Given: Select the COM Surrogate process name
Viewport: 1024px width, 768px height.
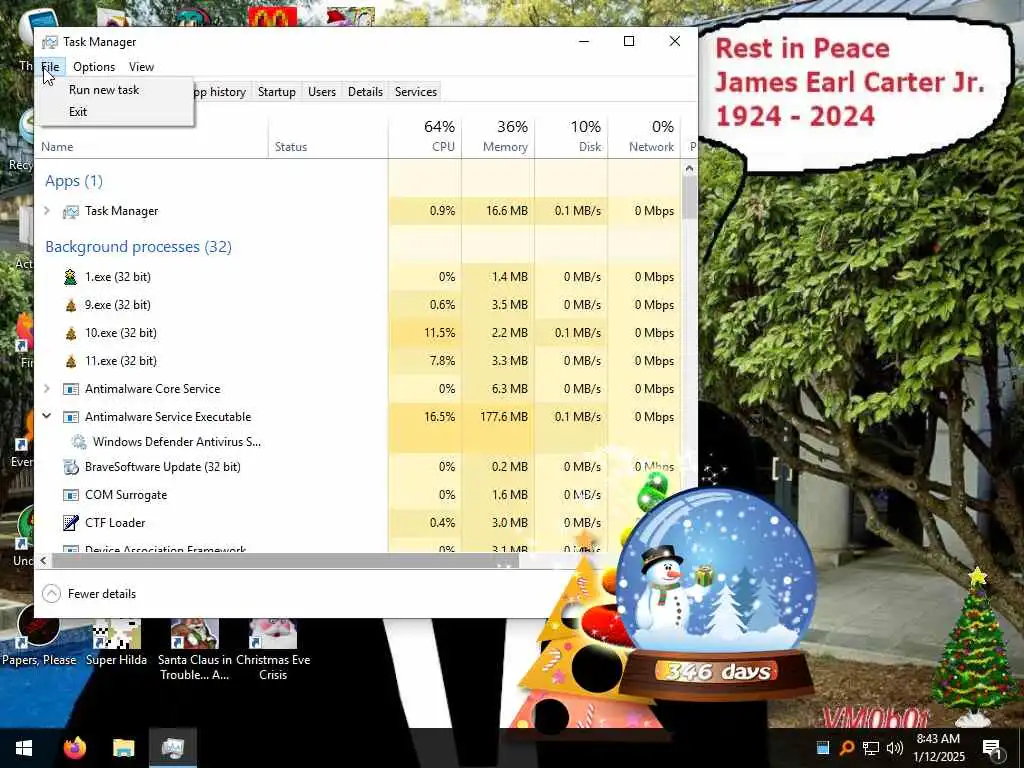Looking at the screenshot, I should tap(126, 495).
